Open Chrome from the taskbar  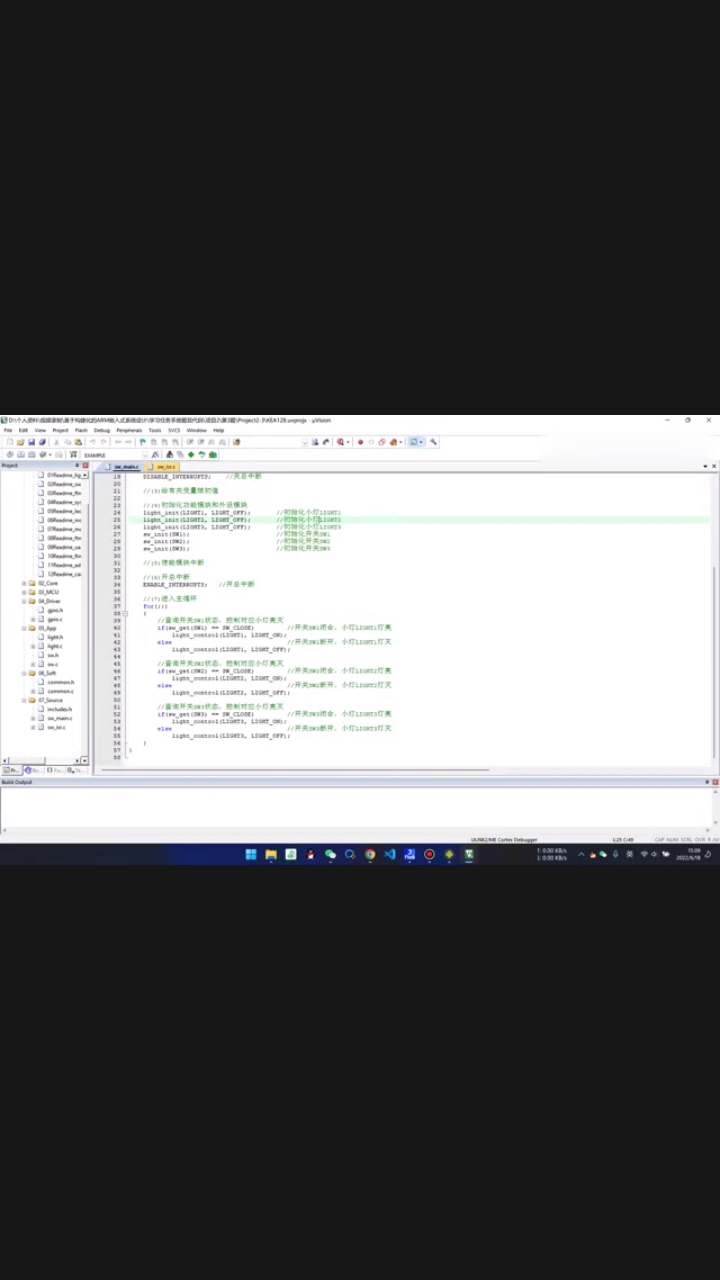pos(370,854)
